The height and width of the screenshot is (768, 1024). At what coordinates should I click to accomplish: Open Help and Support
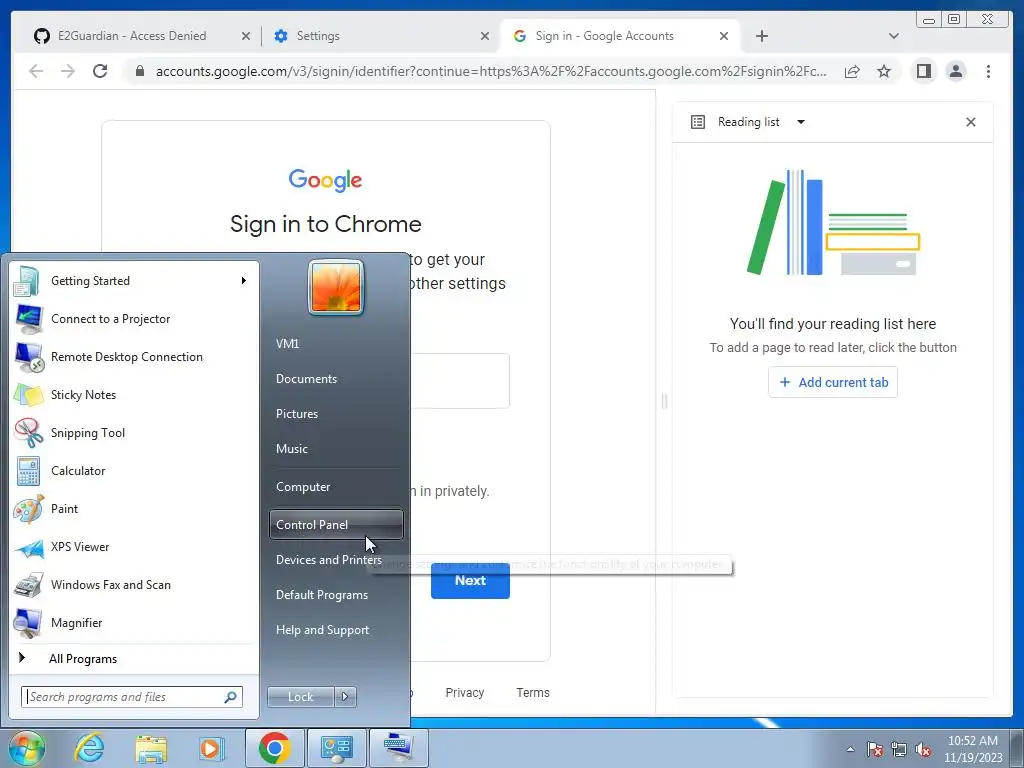(x=336, y=630)
